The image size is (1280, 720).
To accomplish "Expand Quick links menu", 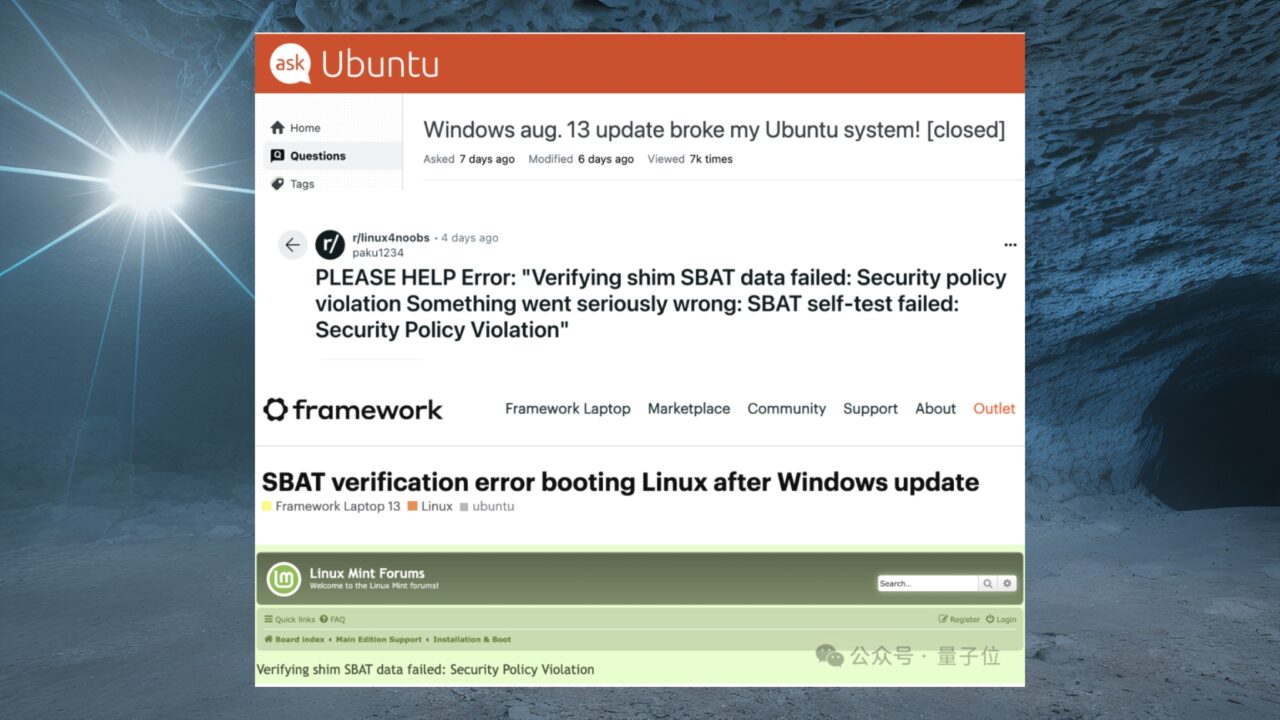I will [290, 619].
